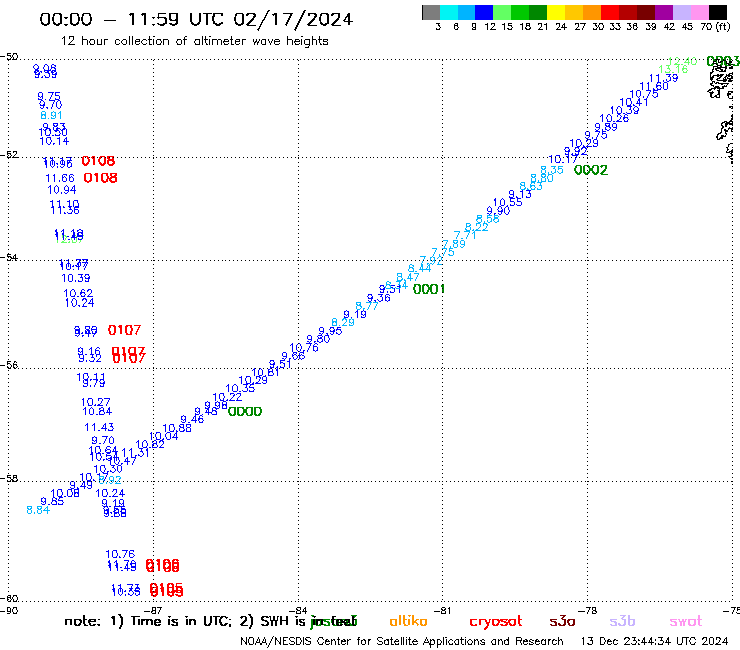Click the light green 12.40 wave height value
The image size is (740, 650).
(682, 61)
